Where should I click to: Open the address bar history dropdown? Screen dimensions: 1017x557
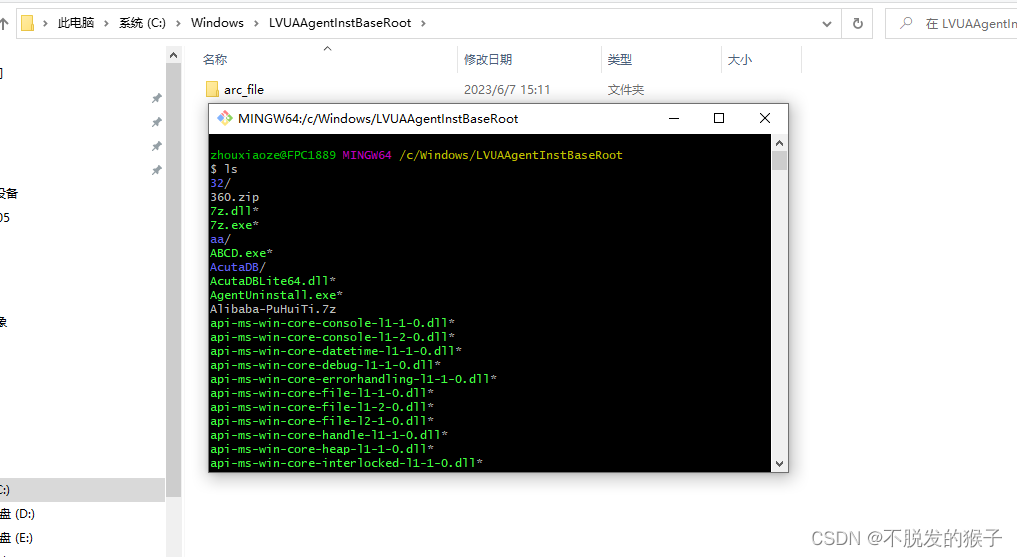coord(827,24)
